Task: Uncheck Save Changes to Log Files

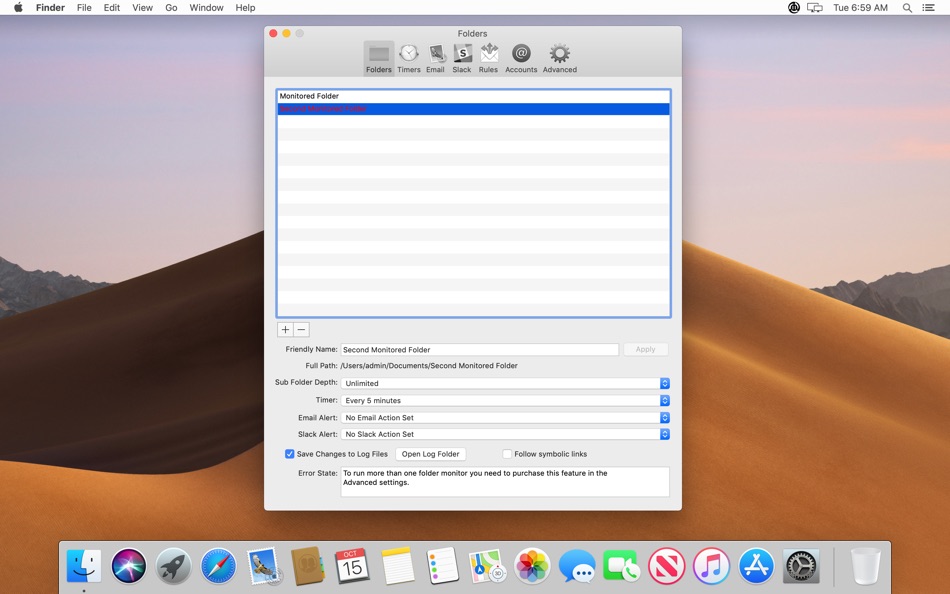Action: pos(290,454)
